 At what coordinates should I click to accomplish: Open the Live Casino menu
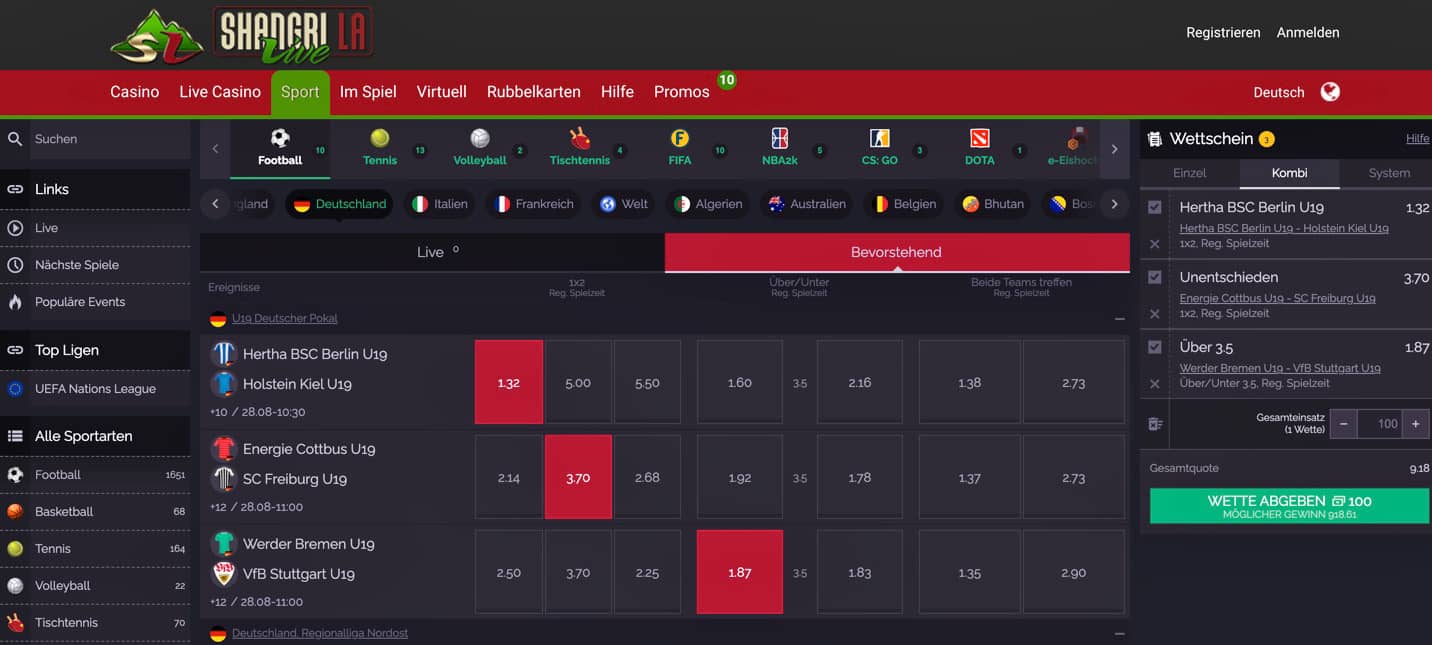(x=220, y=92)
